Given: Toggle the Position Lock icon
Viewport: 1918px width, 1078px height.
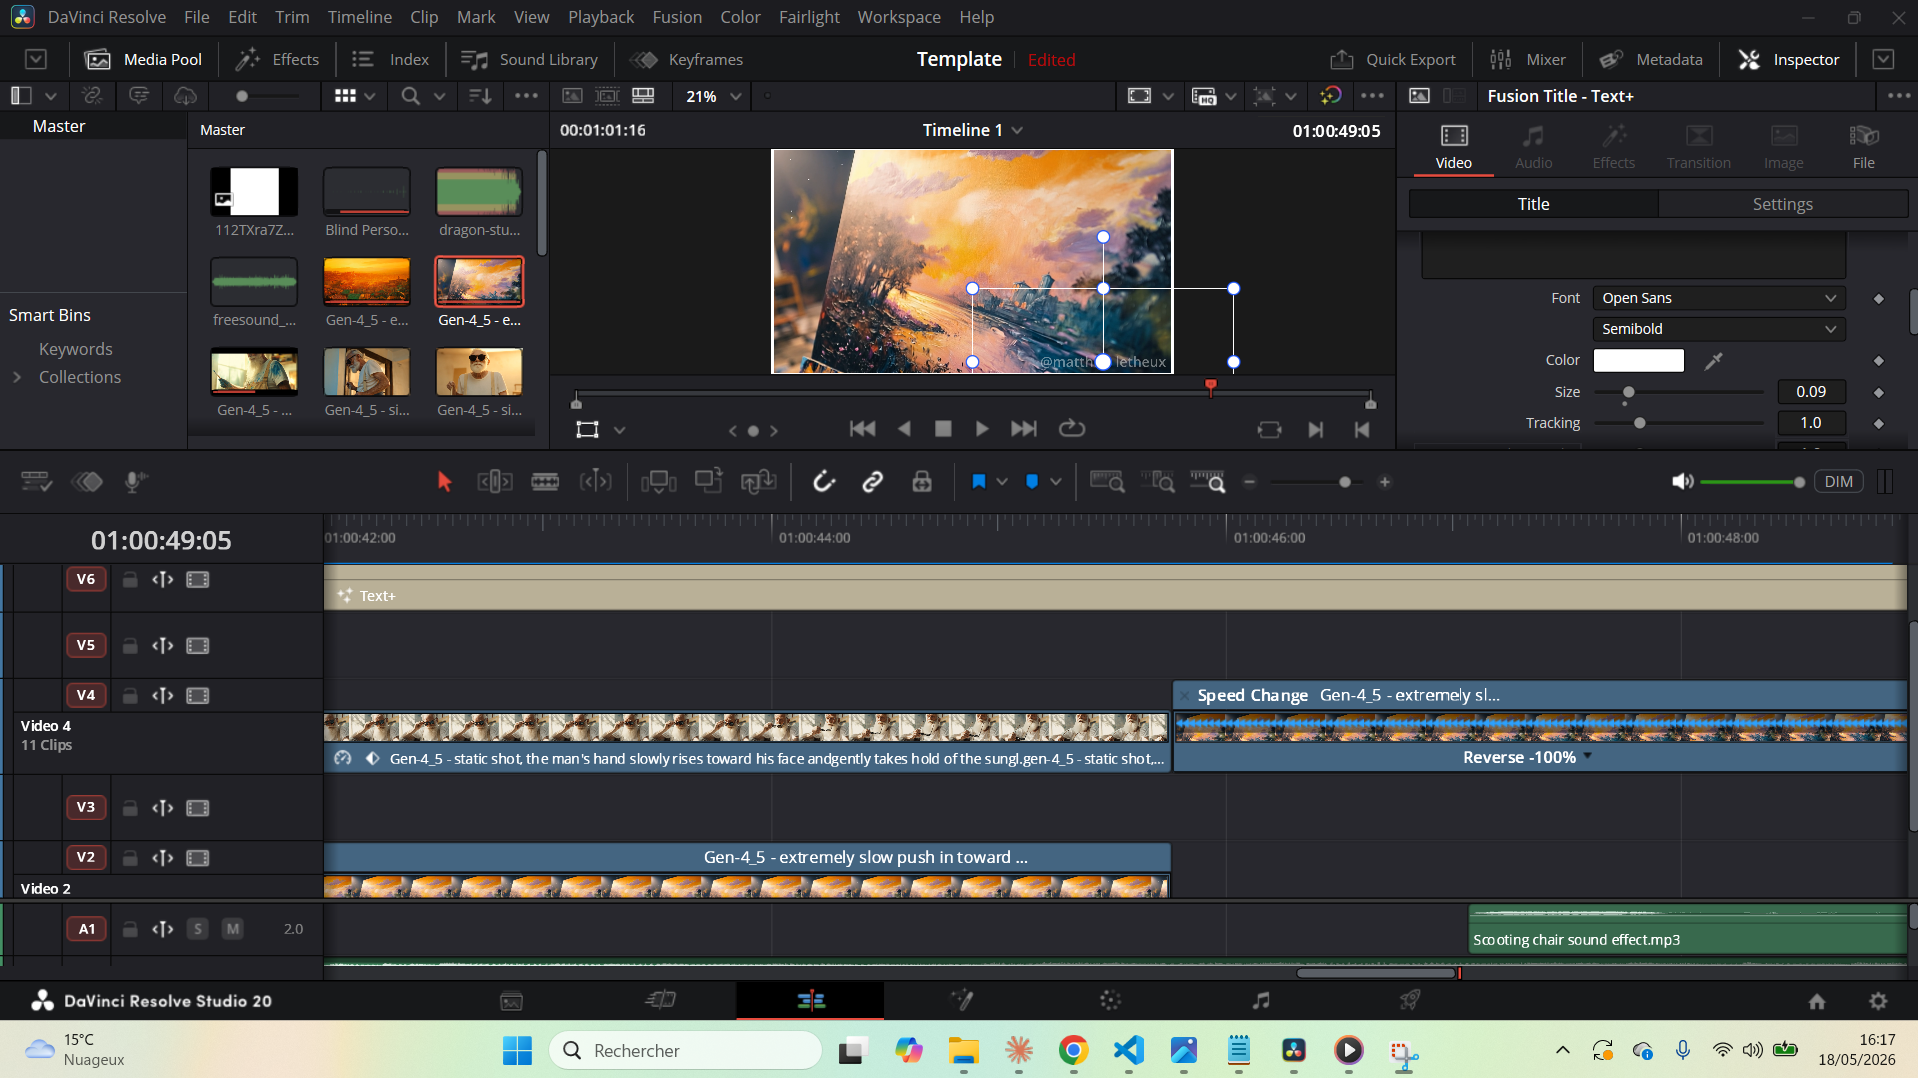Looking at the screenshot, I should (x=922, y=482).
